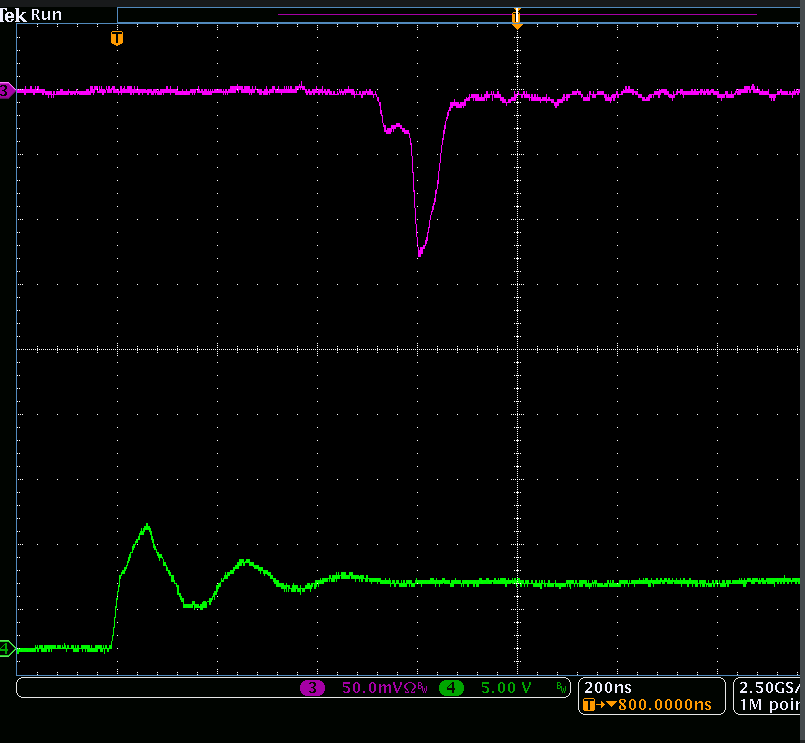
Task: Click the channel 4 bandwidth limit icon
Action: pyautogui.click(x=560, y=689)
